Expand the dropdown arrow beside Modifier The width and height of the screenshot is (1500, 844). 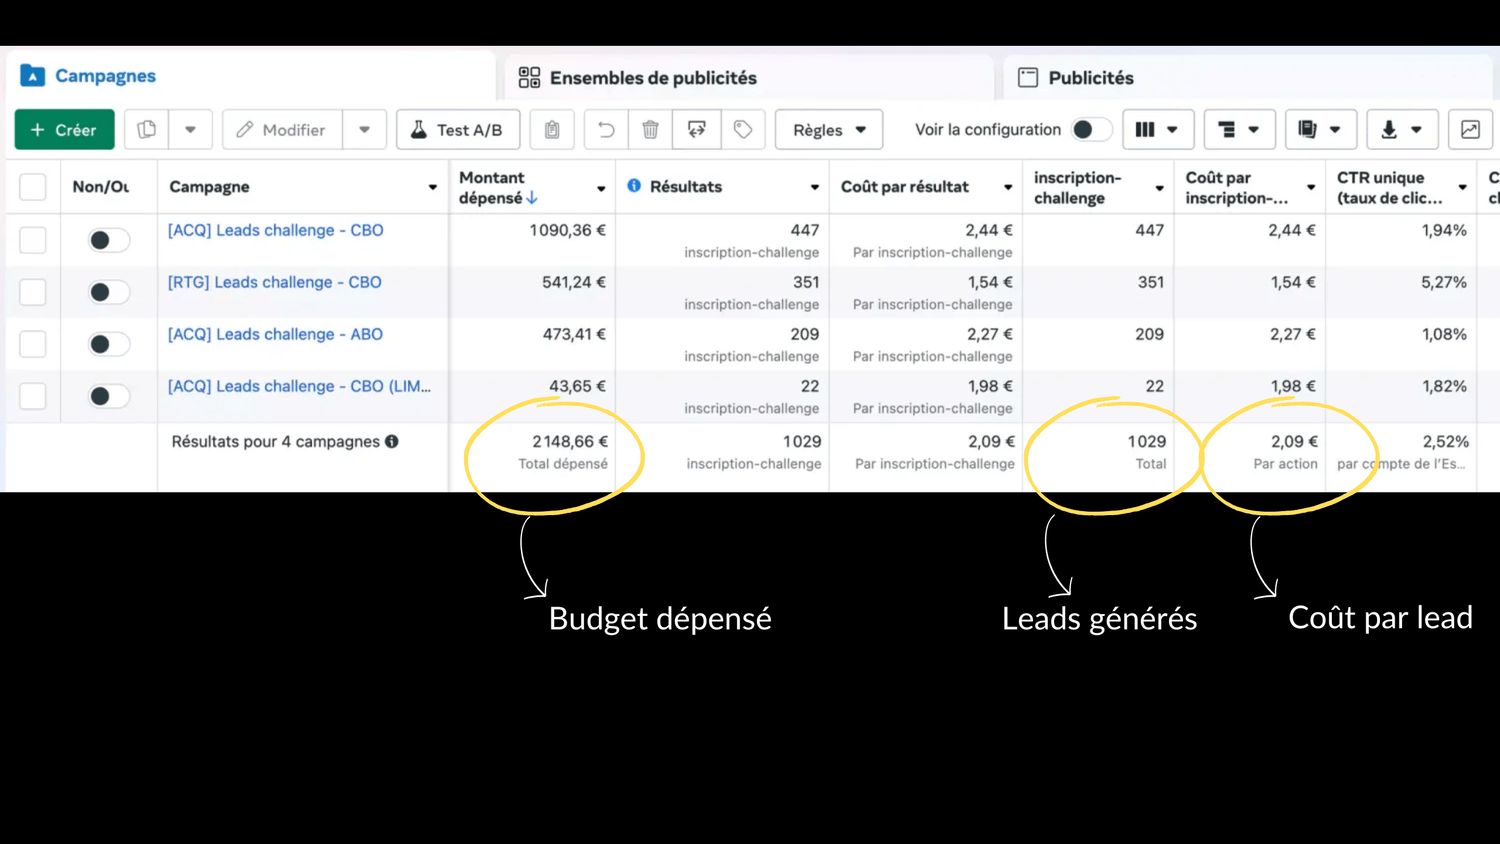(364, 130)
